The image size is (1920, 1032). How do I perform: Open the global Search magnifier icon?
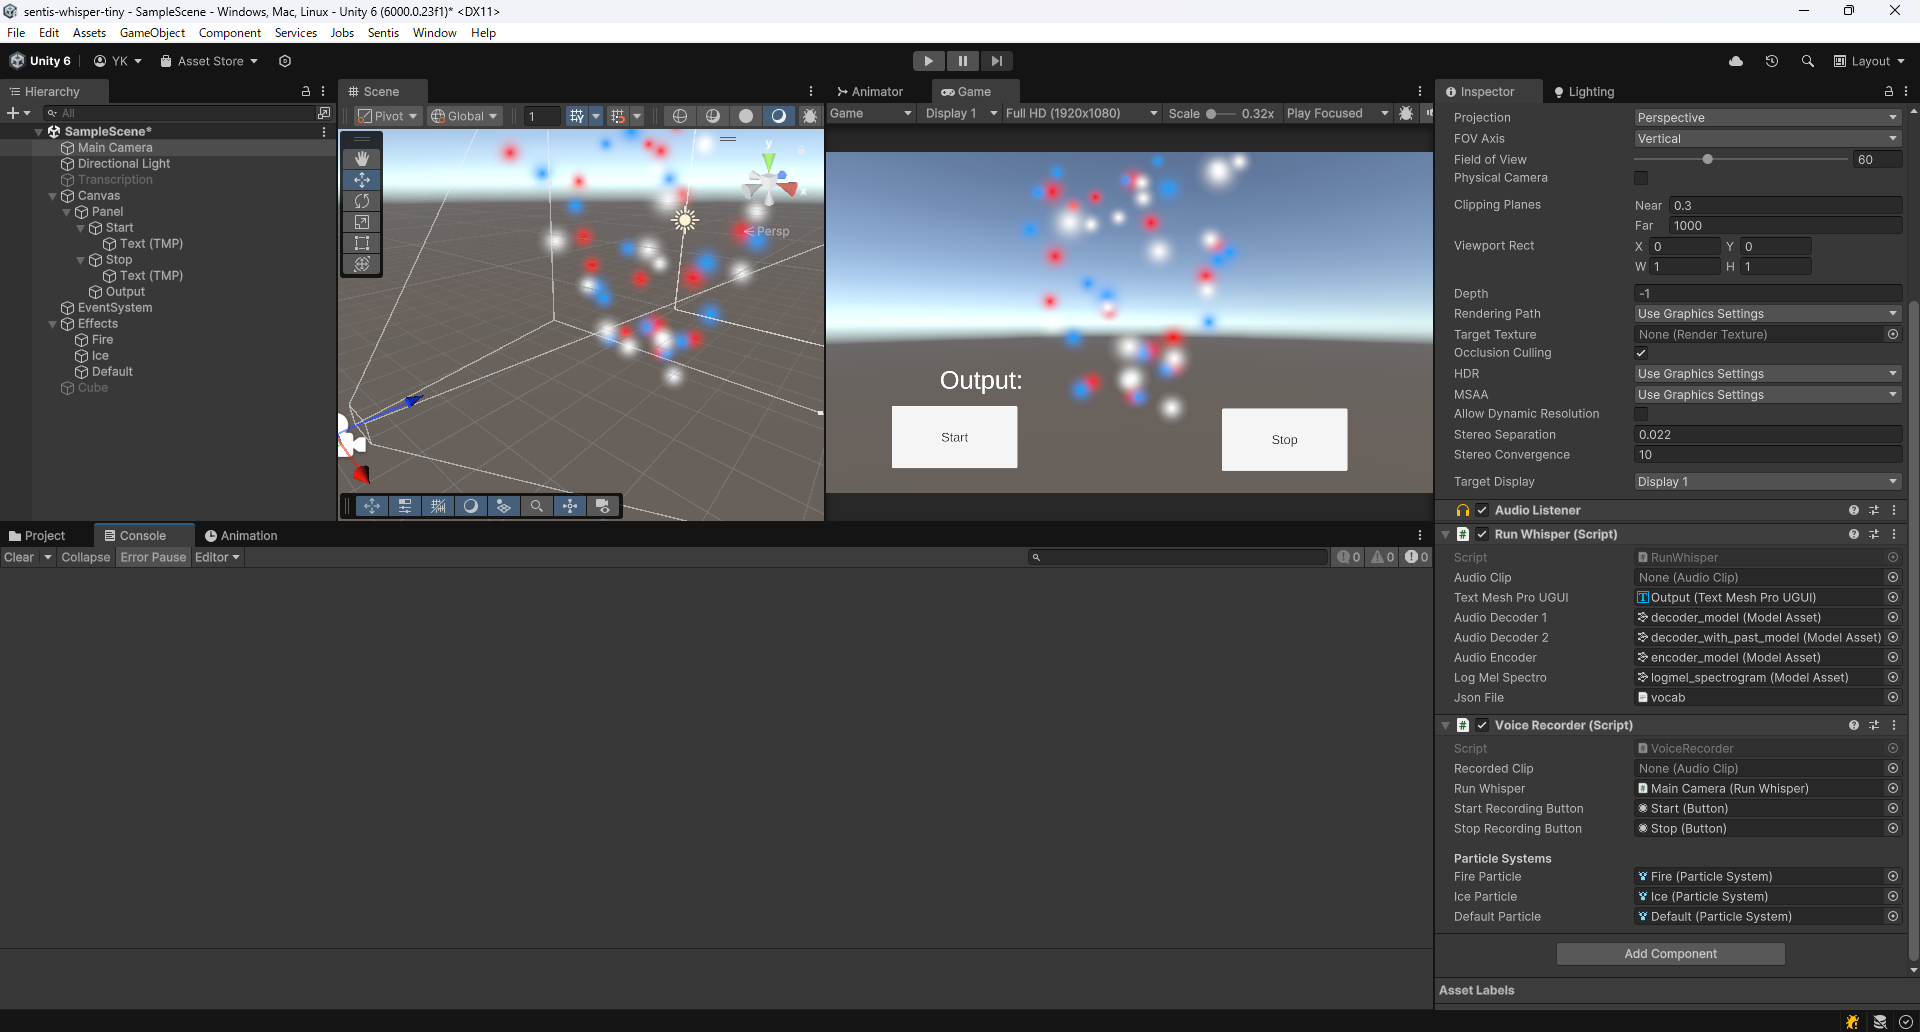coord(1808,61)
